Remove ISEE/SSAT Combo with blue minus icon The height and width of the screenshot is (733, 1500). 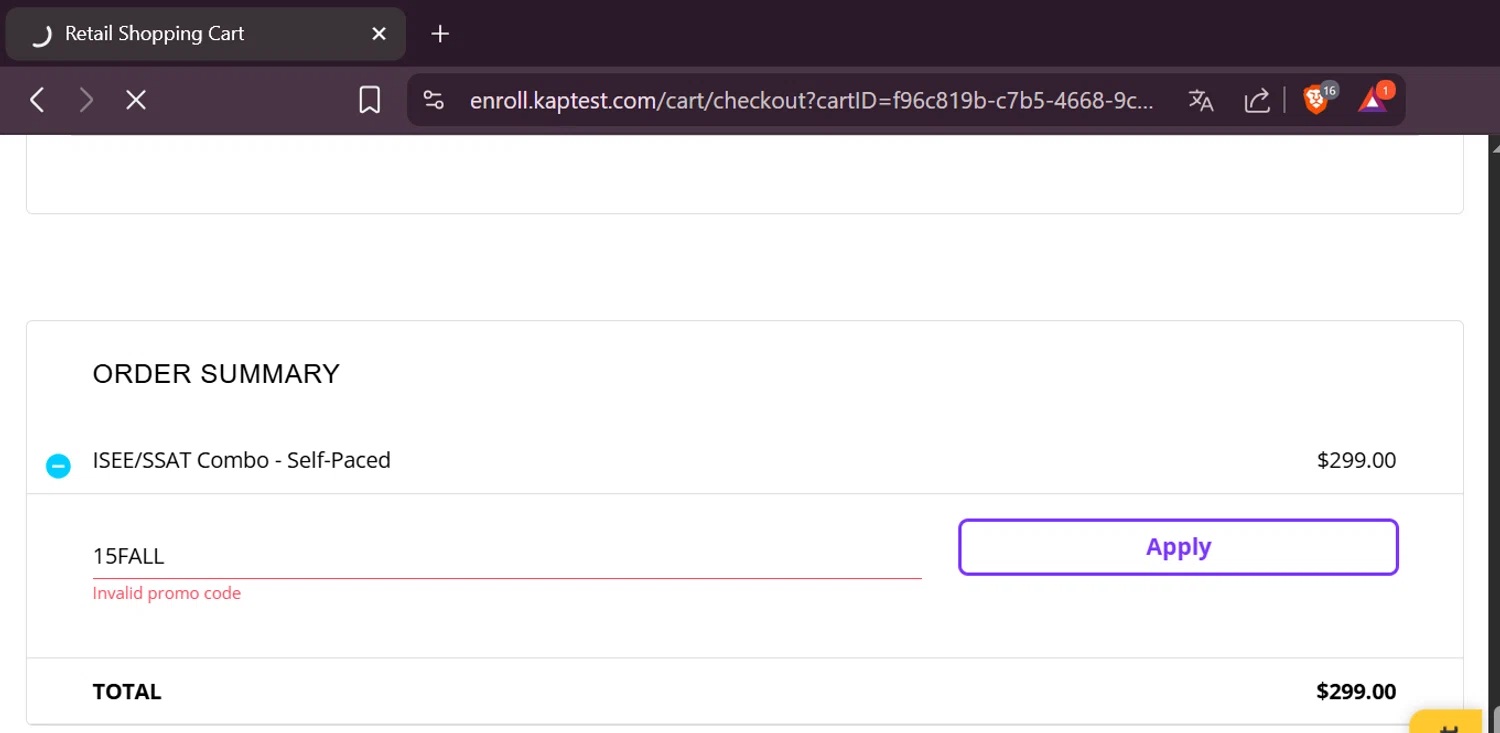click(x=58, y=466)
